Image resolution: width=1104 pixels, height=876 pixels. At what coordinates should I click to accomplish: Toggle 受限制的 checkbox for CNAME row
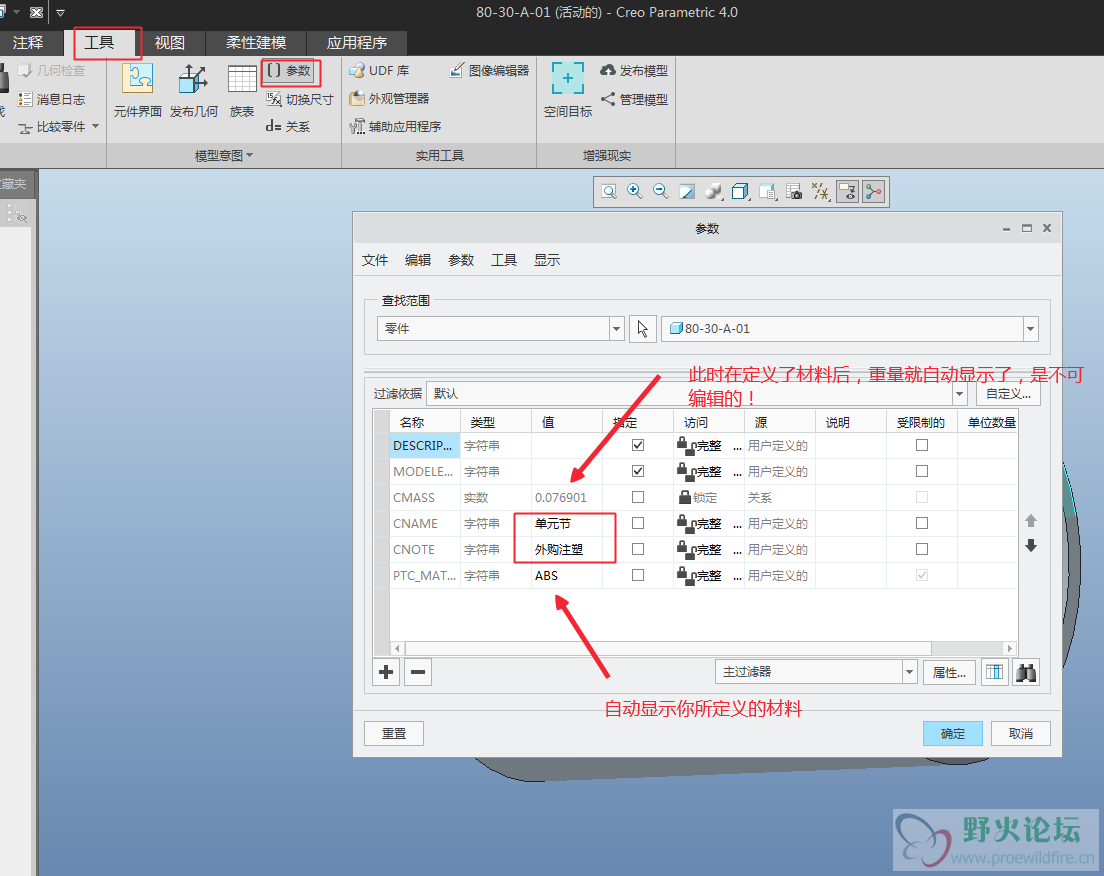pos(922,523)
